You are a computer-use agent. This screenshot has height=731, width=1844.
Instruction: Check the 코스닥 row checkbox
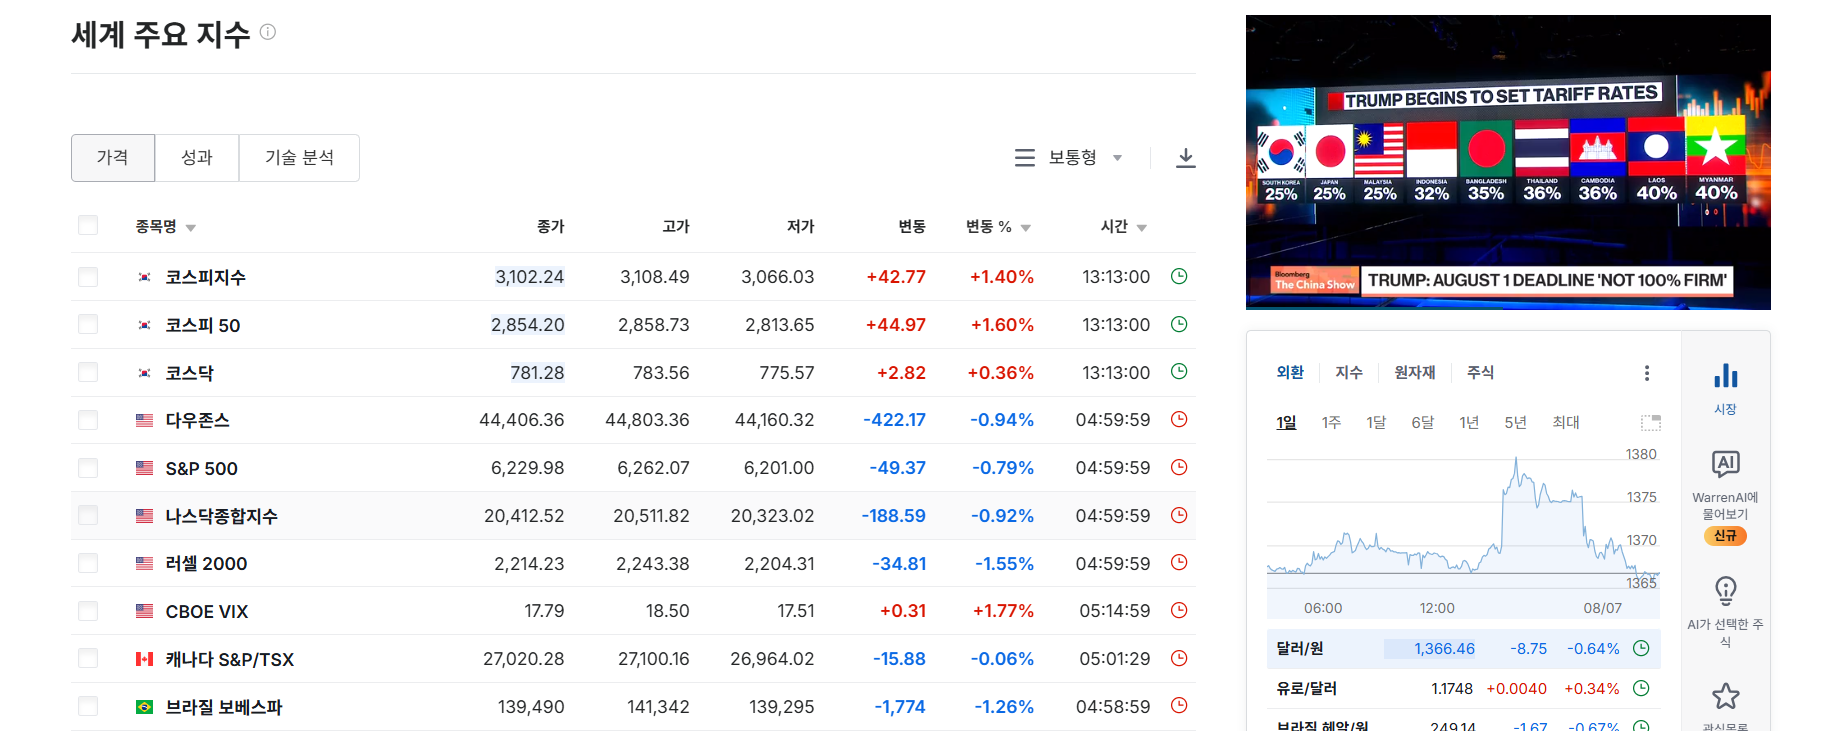pyautogui.click(x=88, y=372)
